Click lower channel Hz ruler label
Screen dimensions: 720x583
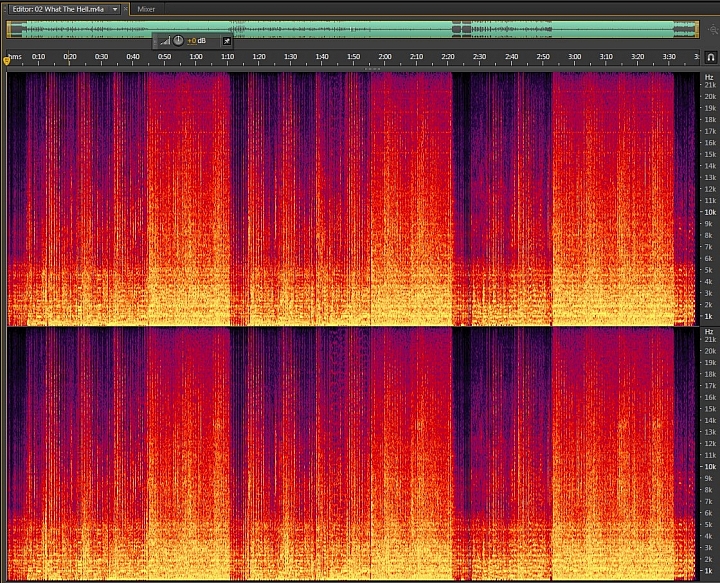[709, 331]
